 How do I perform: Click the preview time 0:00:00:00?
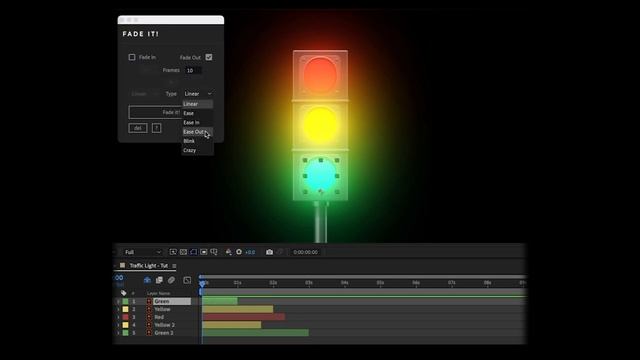305,252
